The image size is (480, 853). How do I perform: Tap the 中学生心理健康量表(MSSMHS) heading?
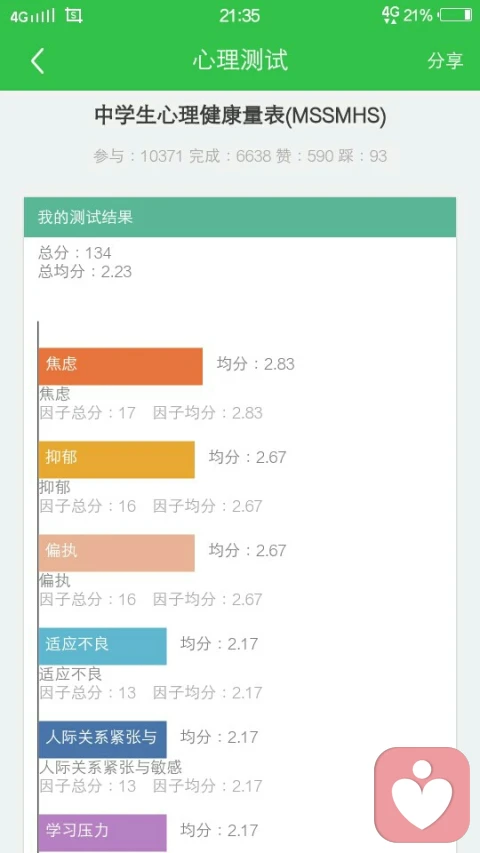point(240,116)
